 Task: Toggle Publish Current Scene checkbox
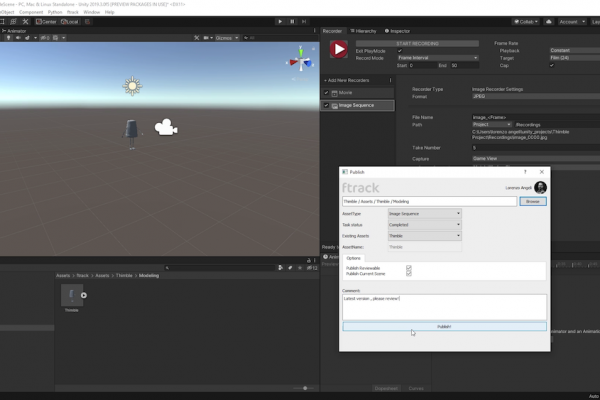point(409,274)
